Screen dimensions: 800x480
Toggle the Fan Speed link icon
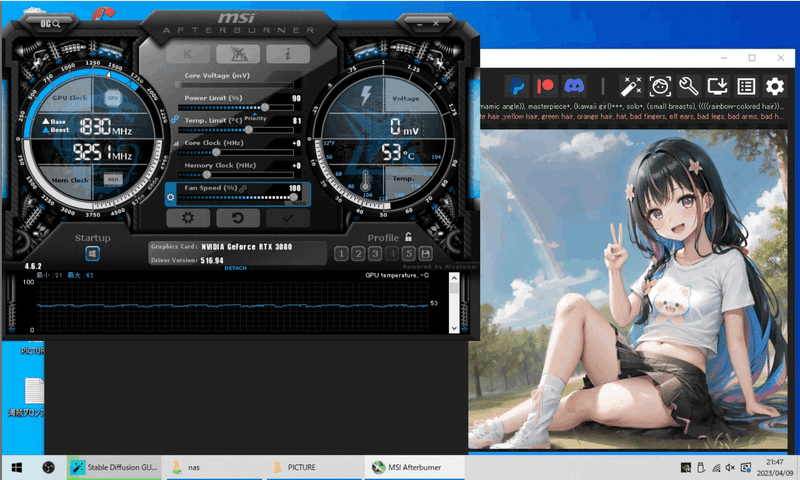point(243,188)
